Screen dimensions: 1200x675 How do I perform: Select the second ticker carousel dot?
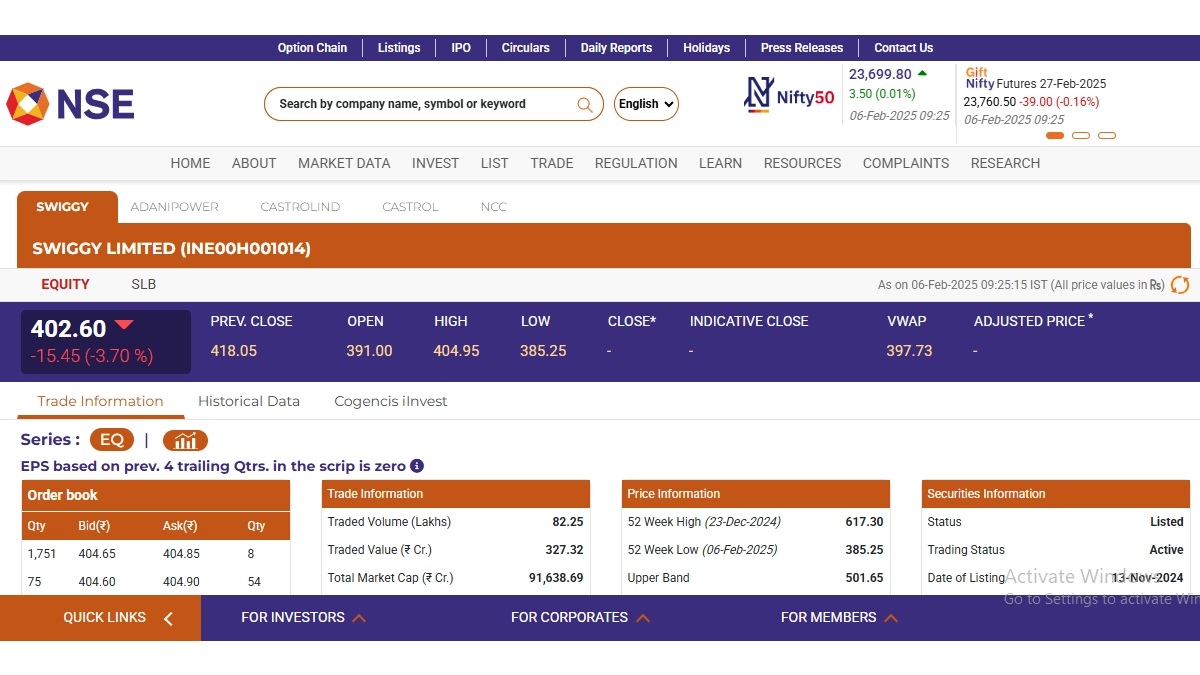pos(1081,135)
